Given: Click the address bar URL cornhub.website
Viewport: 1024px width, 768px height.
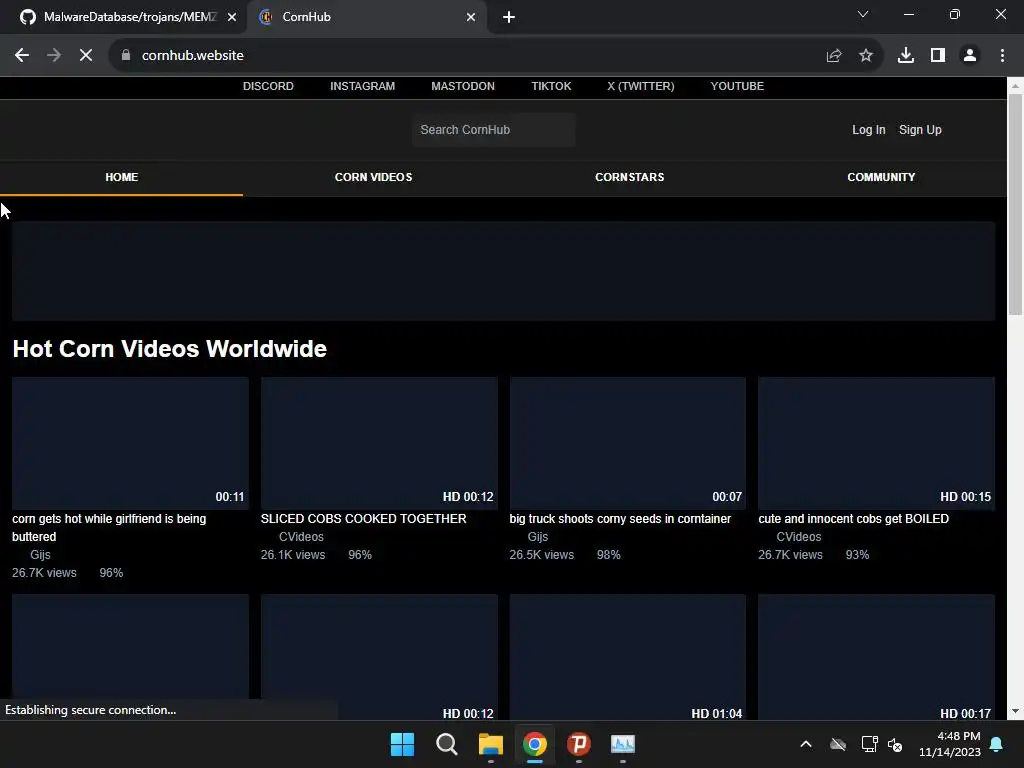Looking at the screenshot, I should (x=193, y=56).
